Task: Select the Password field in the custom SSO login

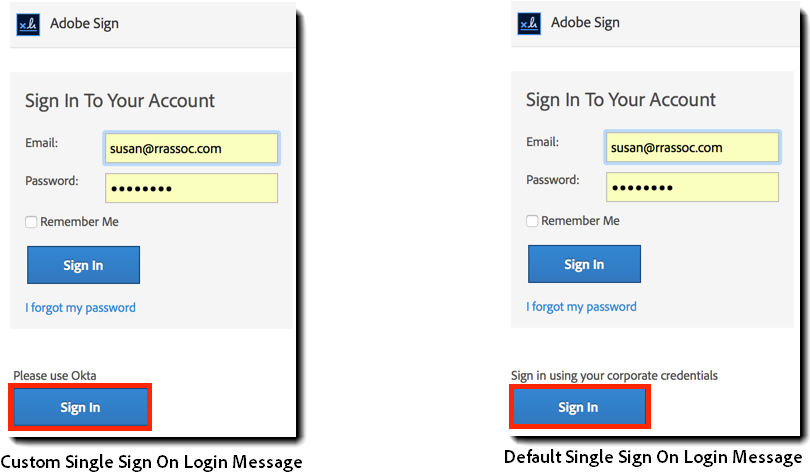Action: pyautogui.click(x=191, y=188)
